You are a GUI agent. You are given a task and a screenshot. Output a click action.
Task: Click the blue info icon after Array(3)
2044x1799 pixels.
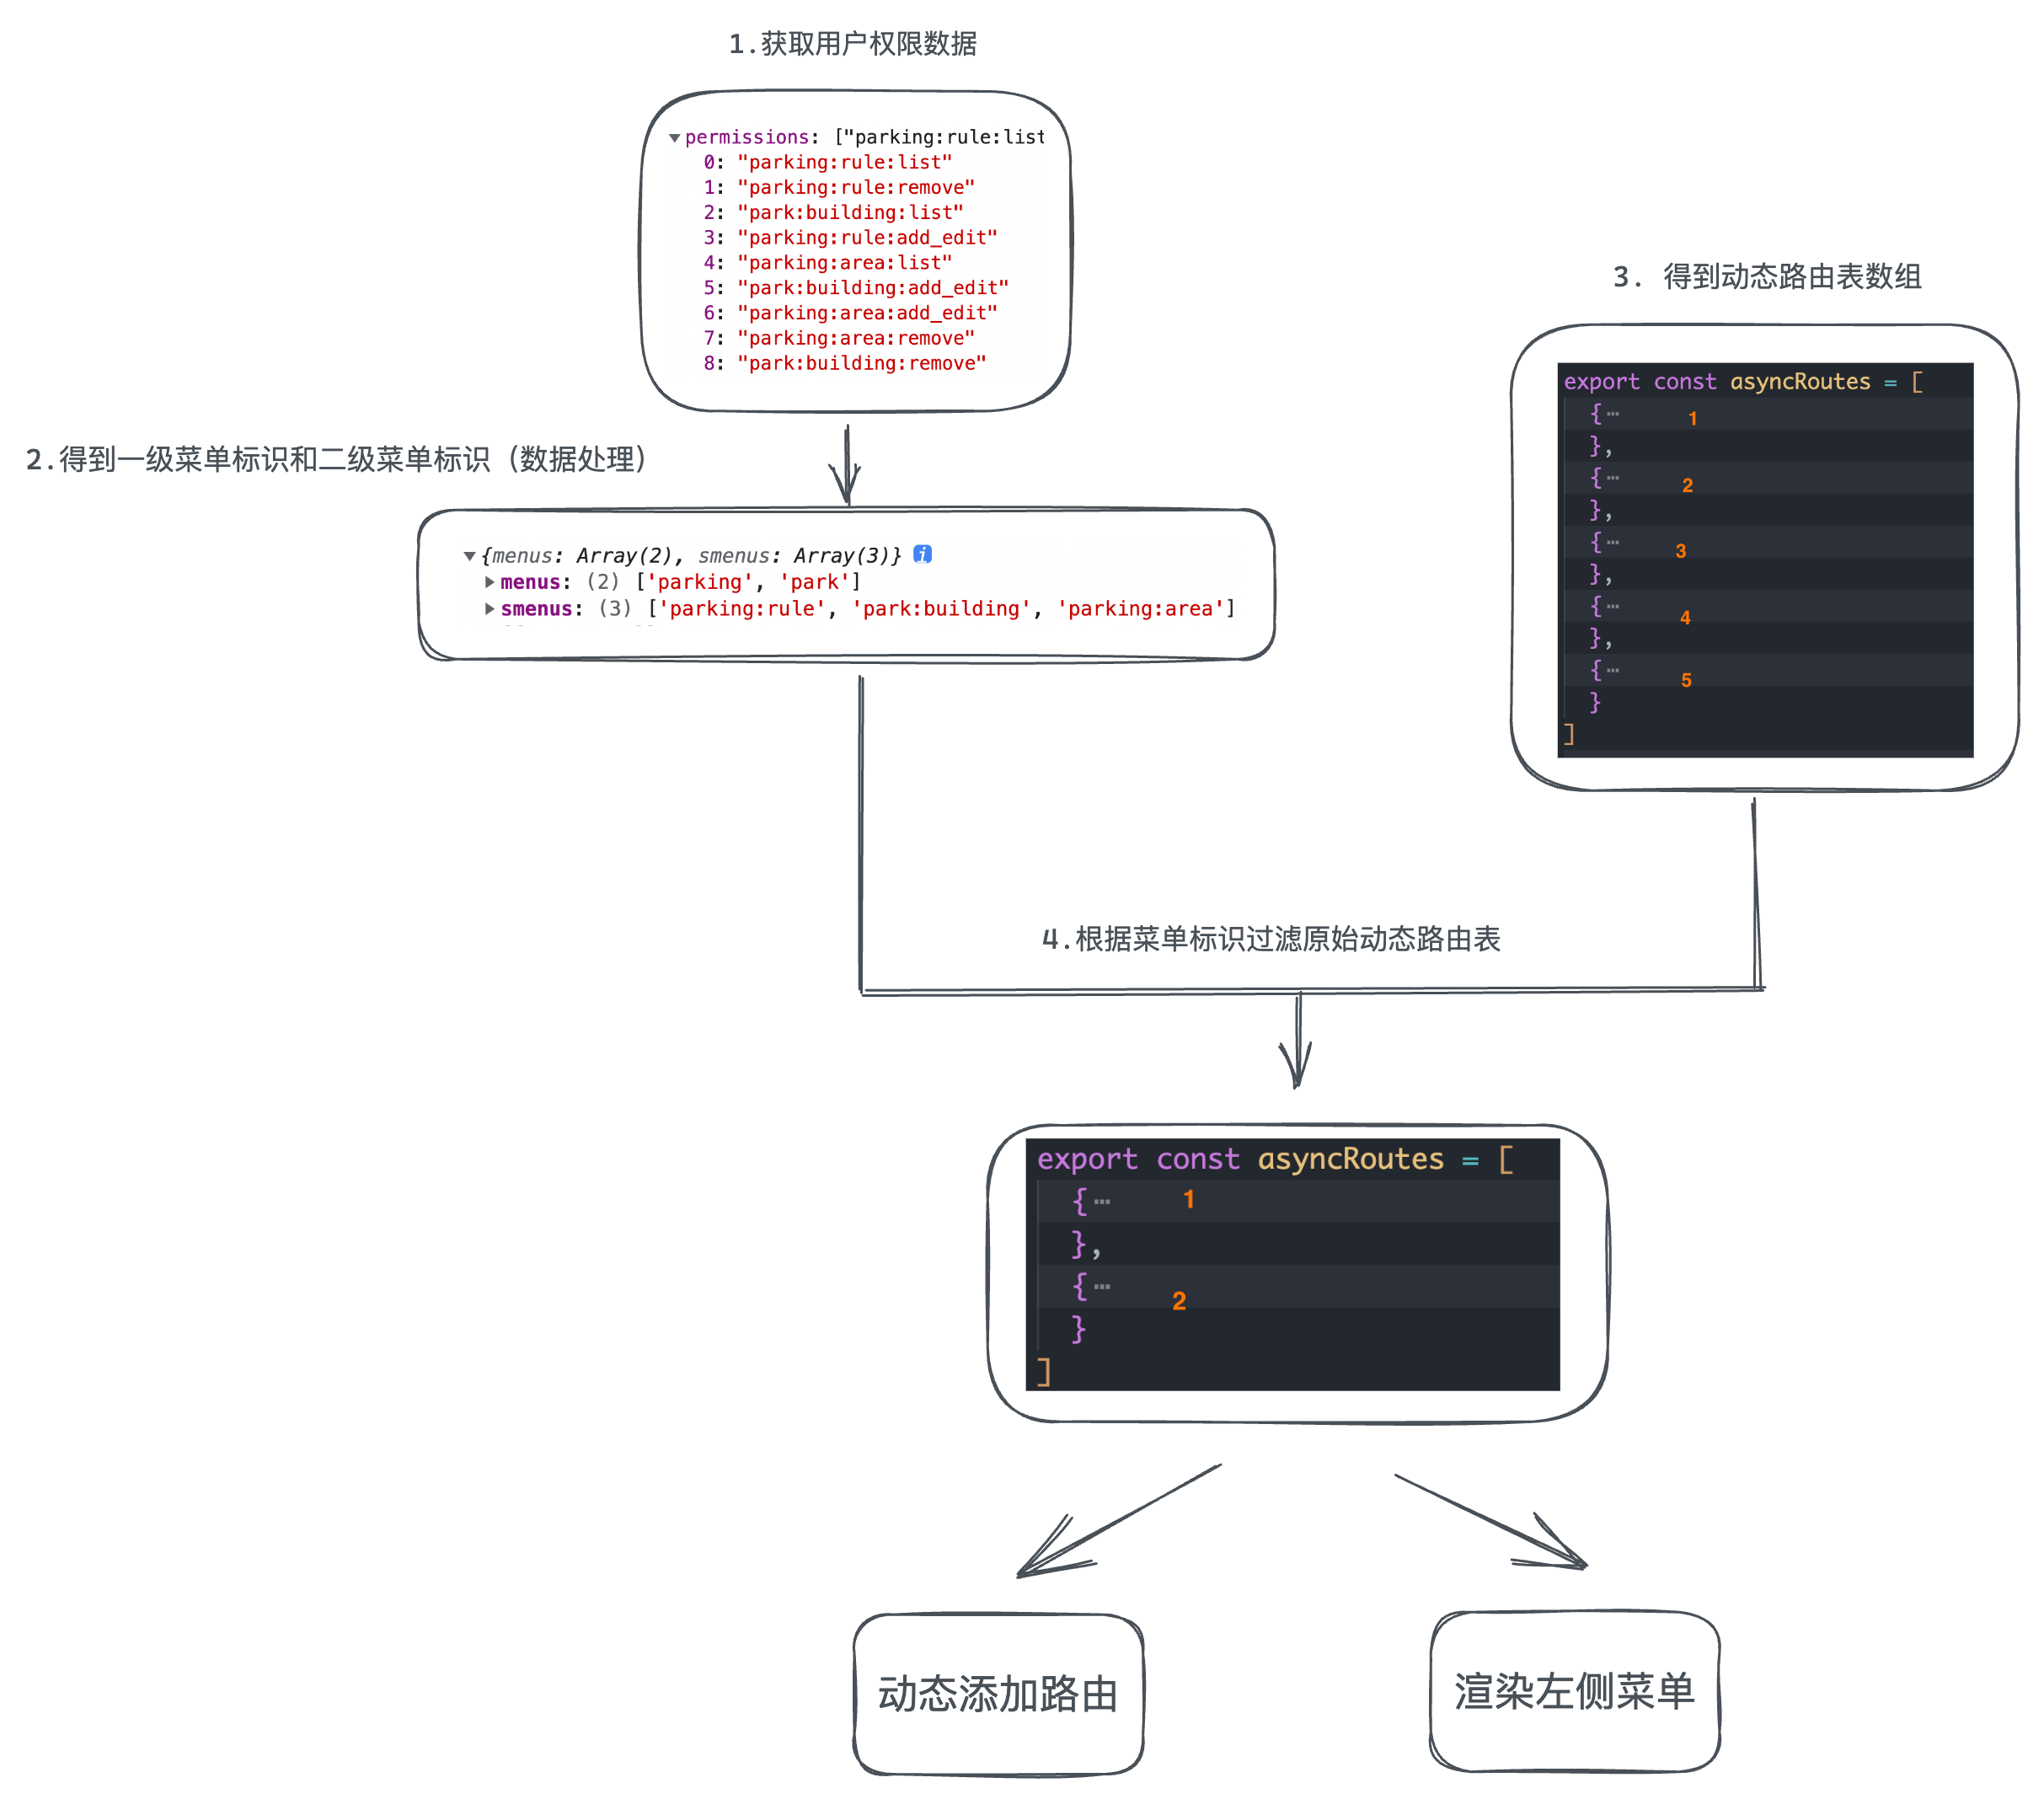click(x=922, y=554)
